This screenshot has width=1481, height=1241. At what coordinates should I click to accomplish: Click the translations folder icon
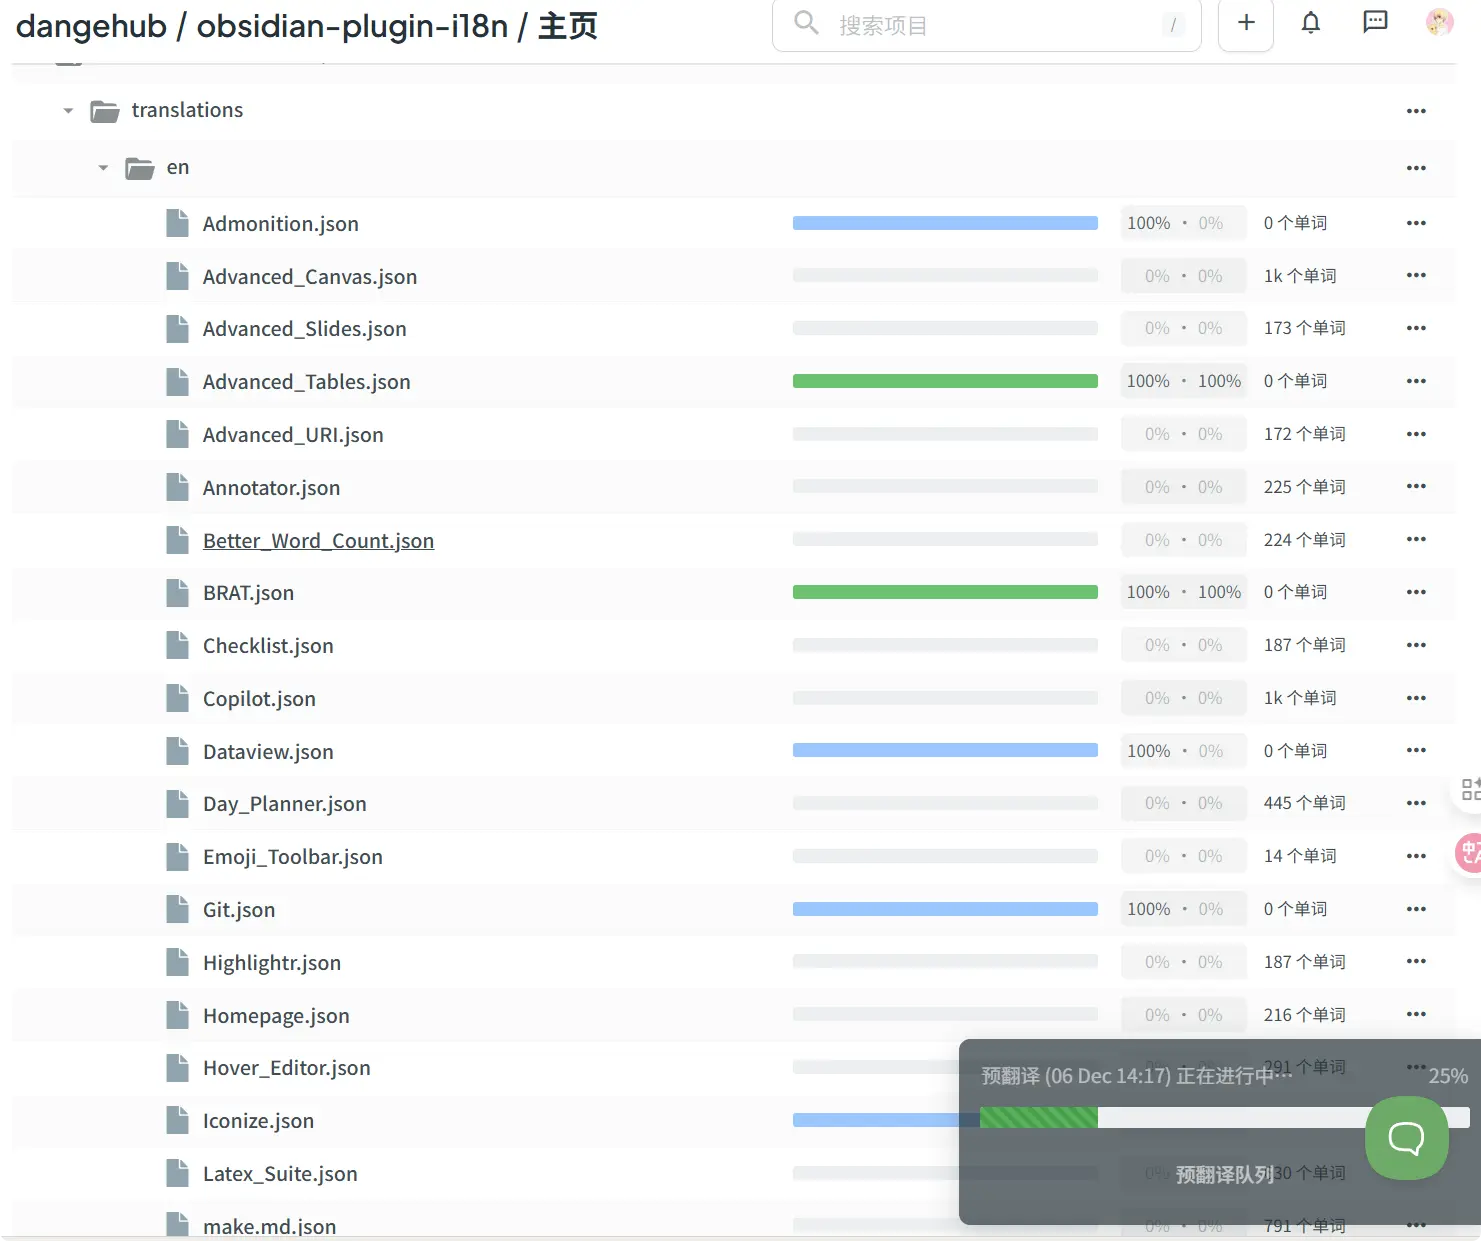click(x=104, y=111)
